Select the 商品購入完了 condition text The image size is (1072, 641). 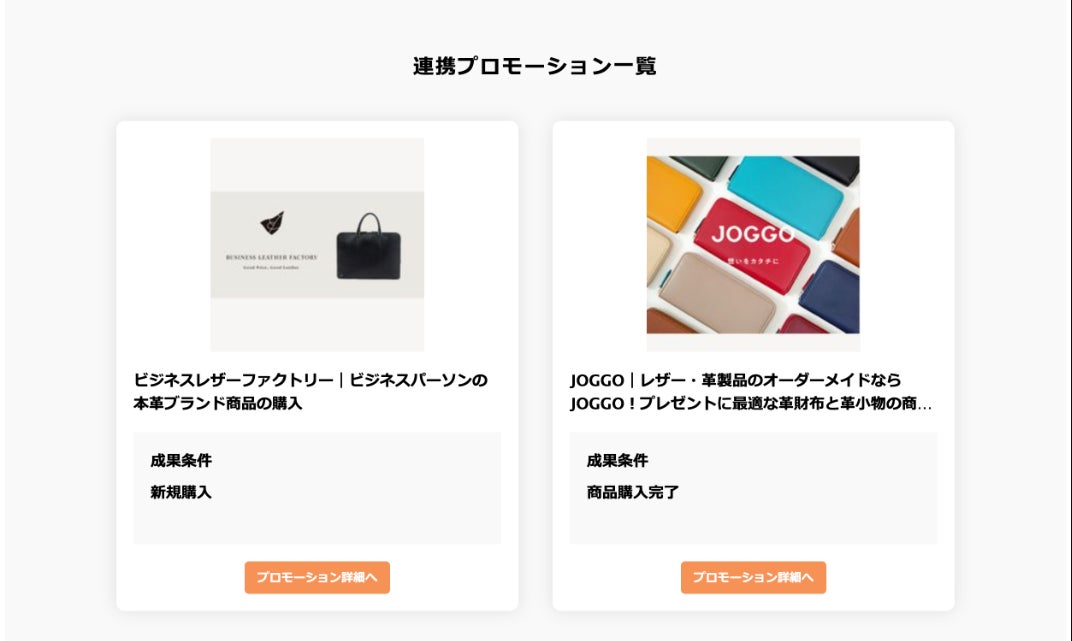click(633, 492)
